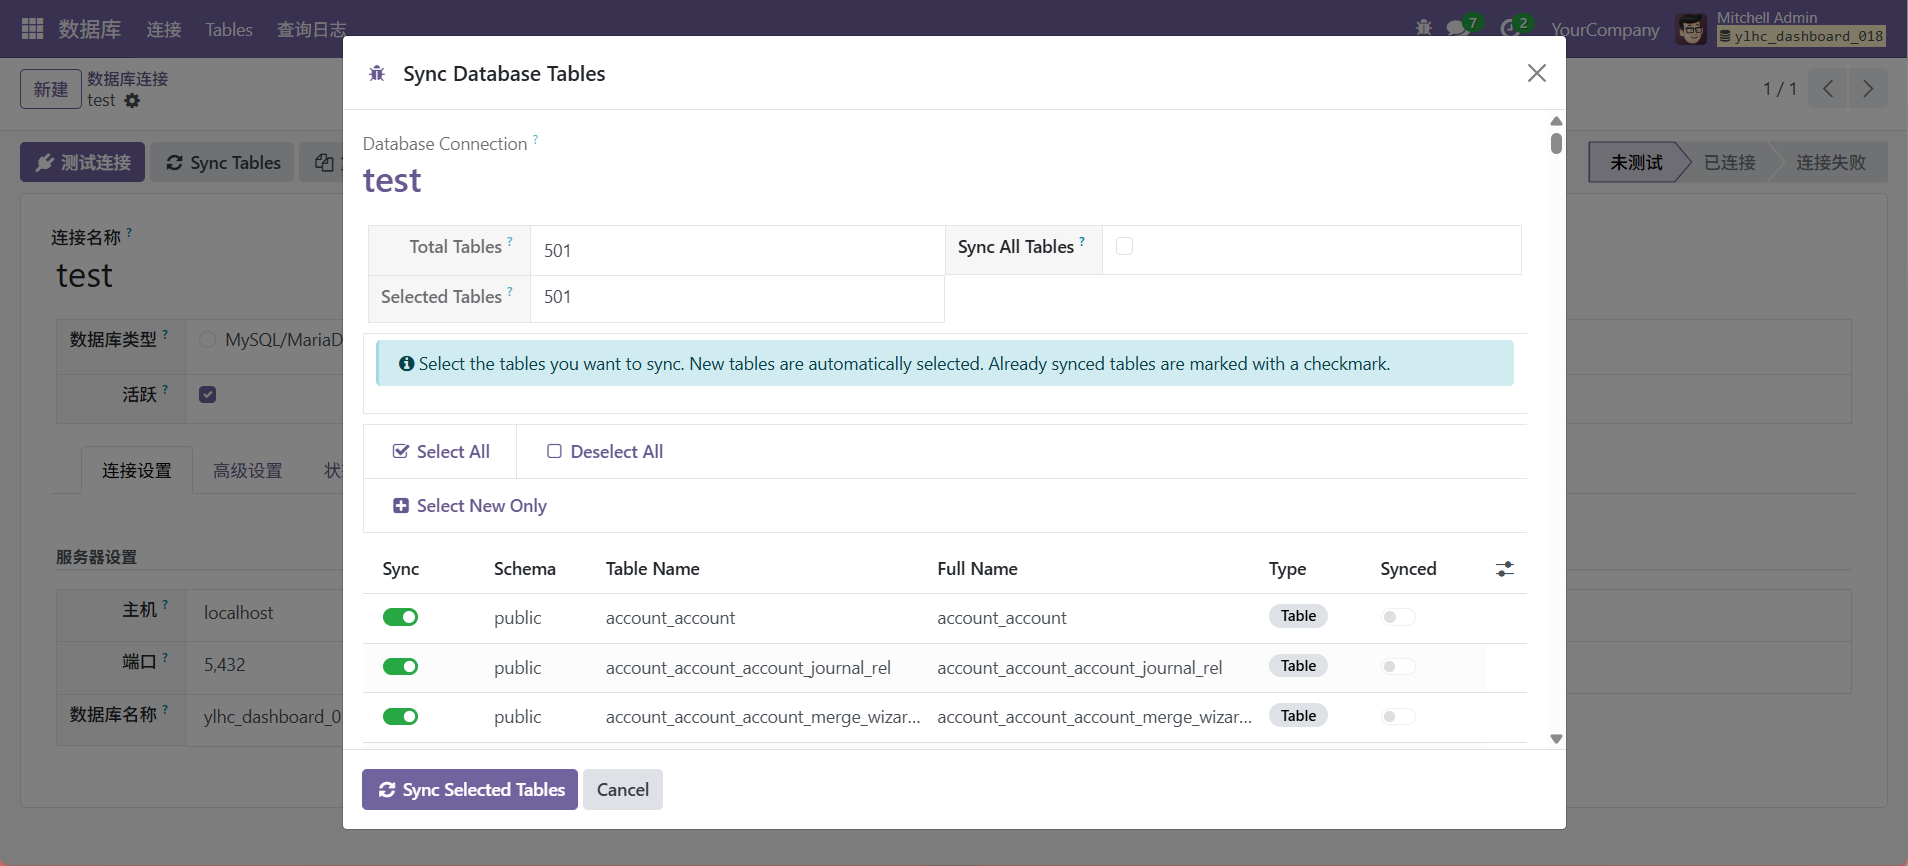1908x866 pixels.
Task: Open the Tables menu
Action: point(229,30)
